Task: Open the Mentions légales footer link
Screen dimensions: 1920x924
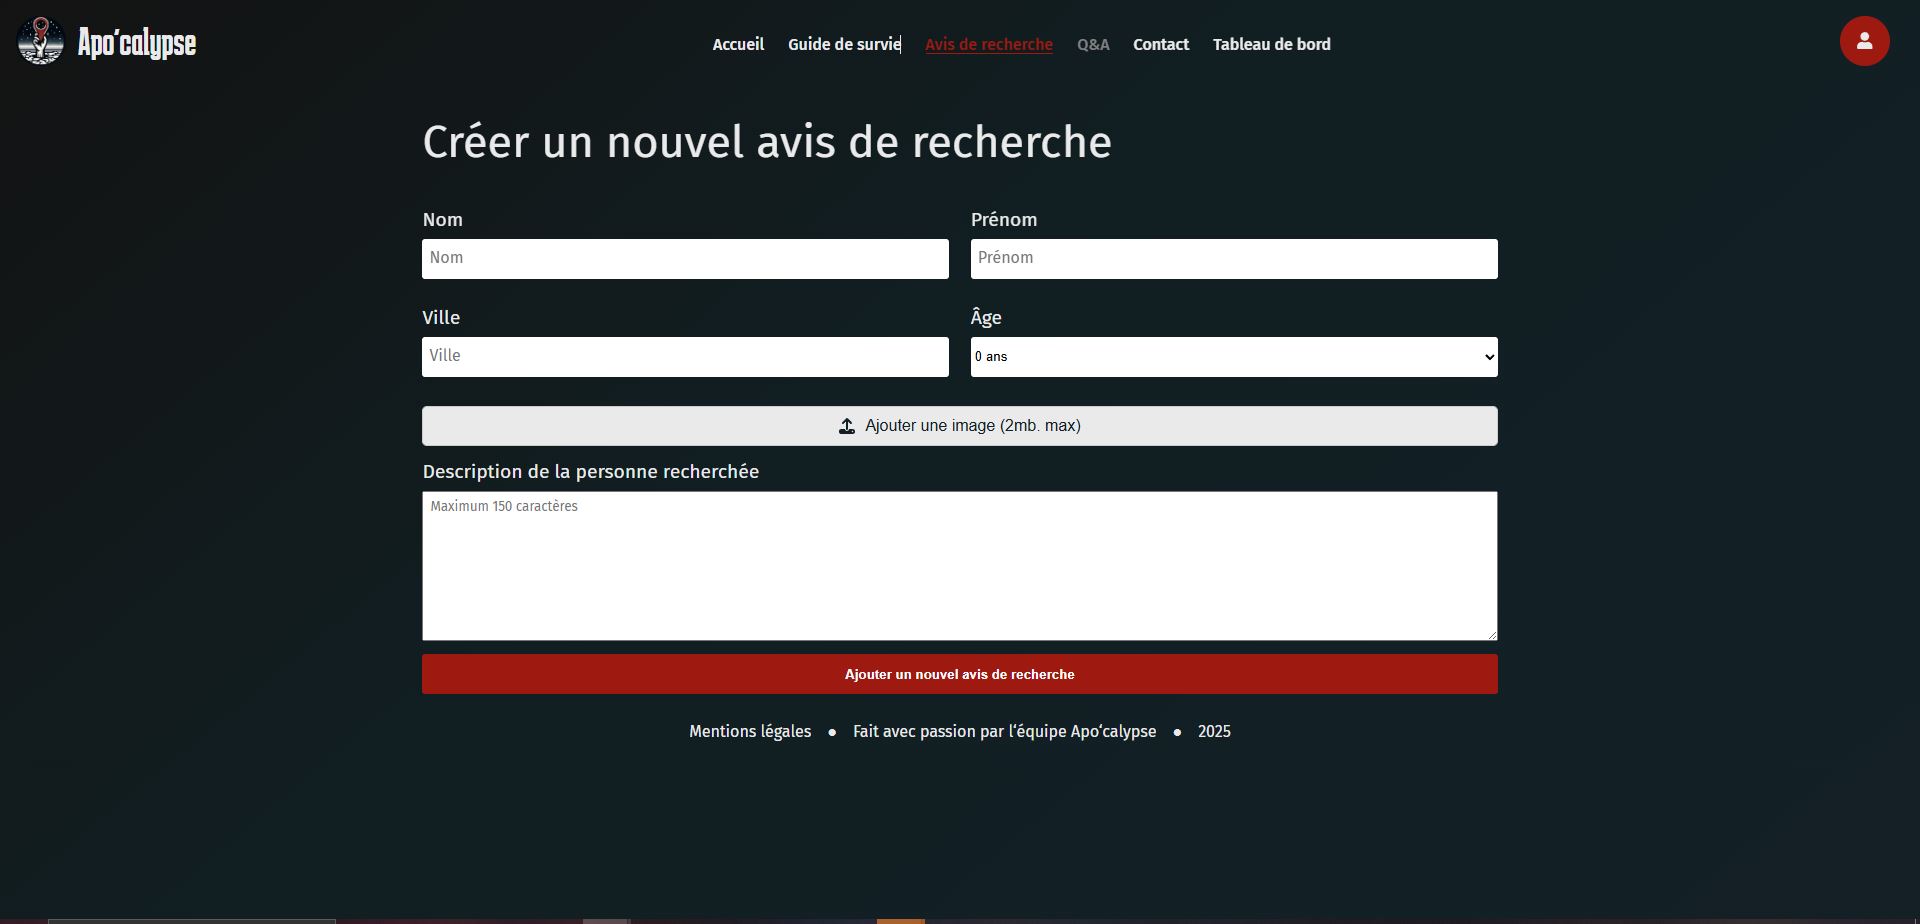Action: [x=750, y=732]
